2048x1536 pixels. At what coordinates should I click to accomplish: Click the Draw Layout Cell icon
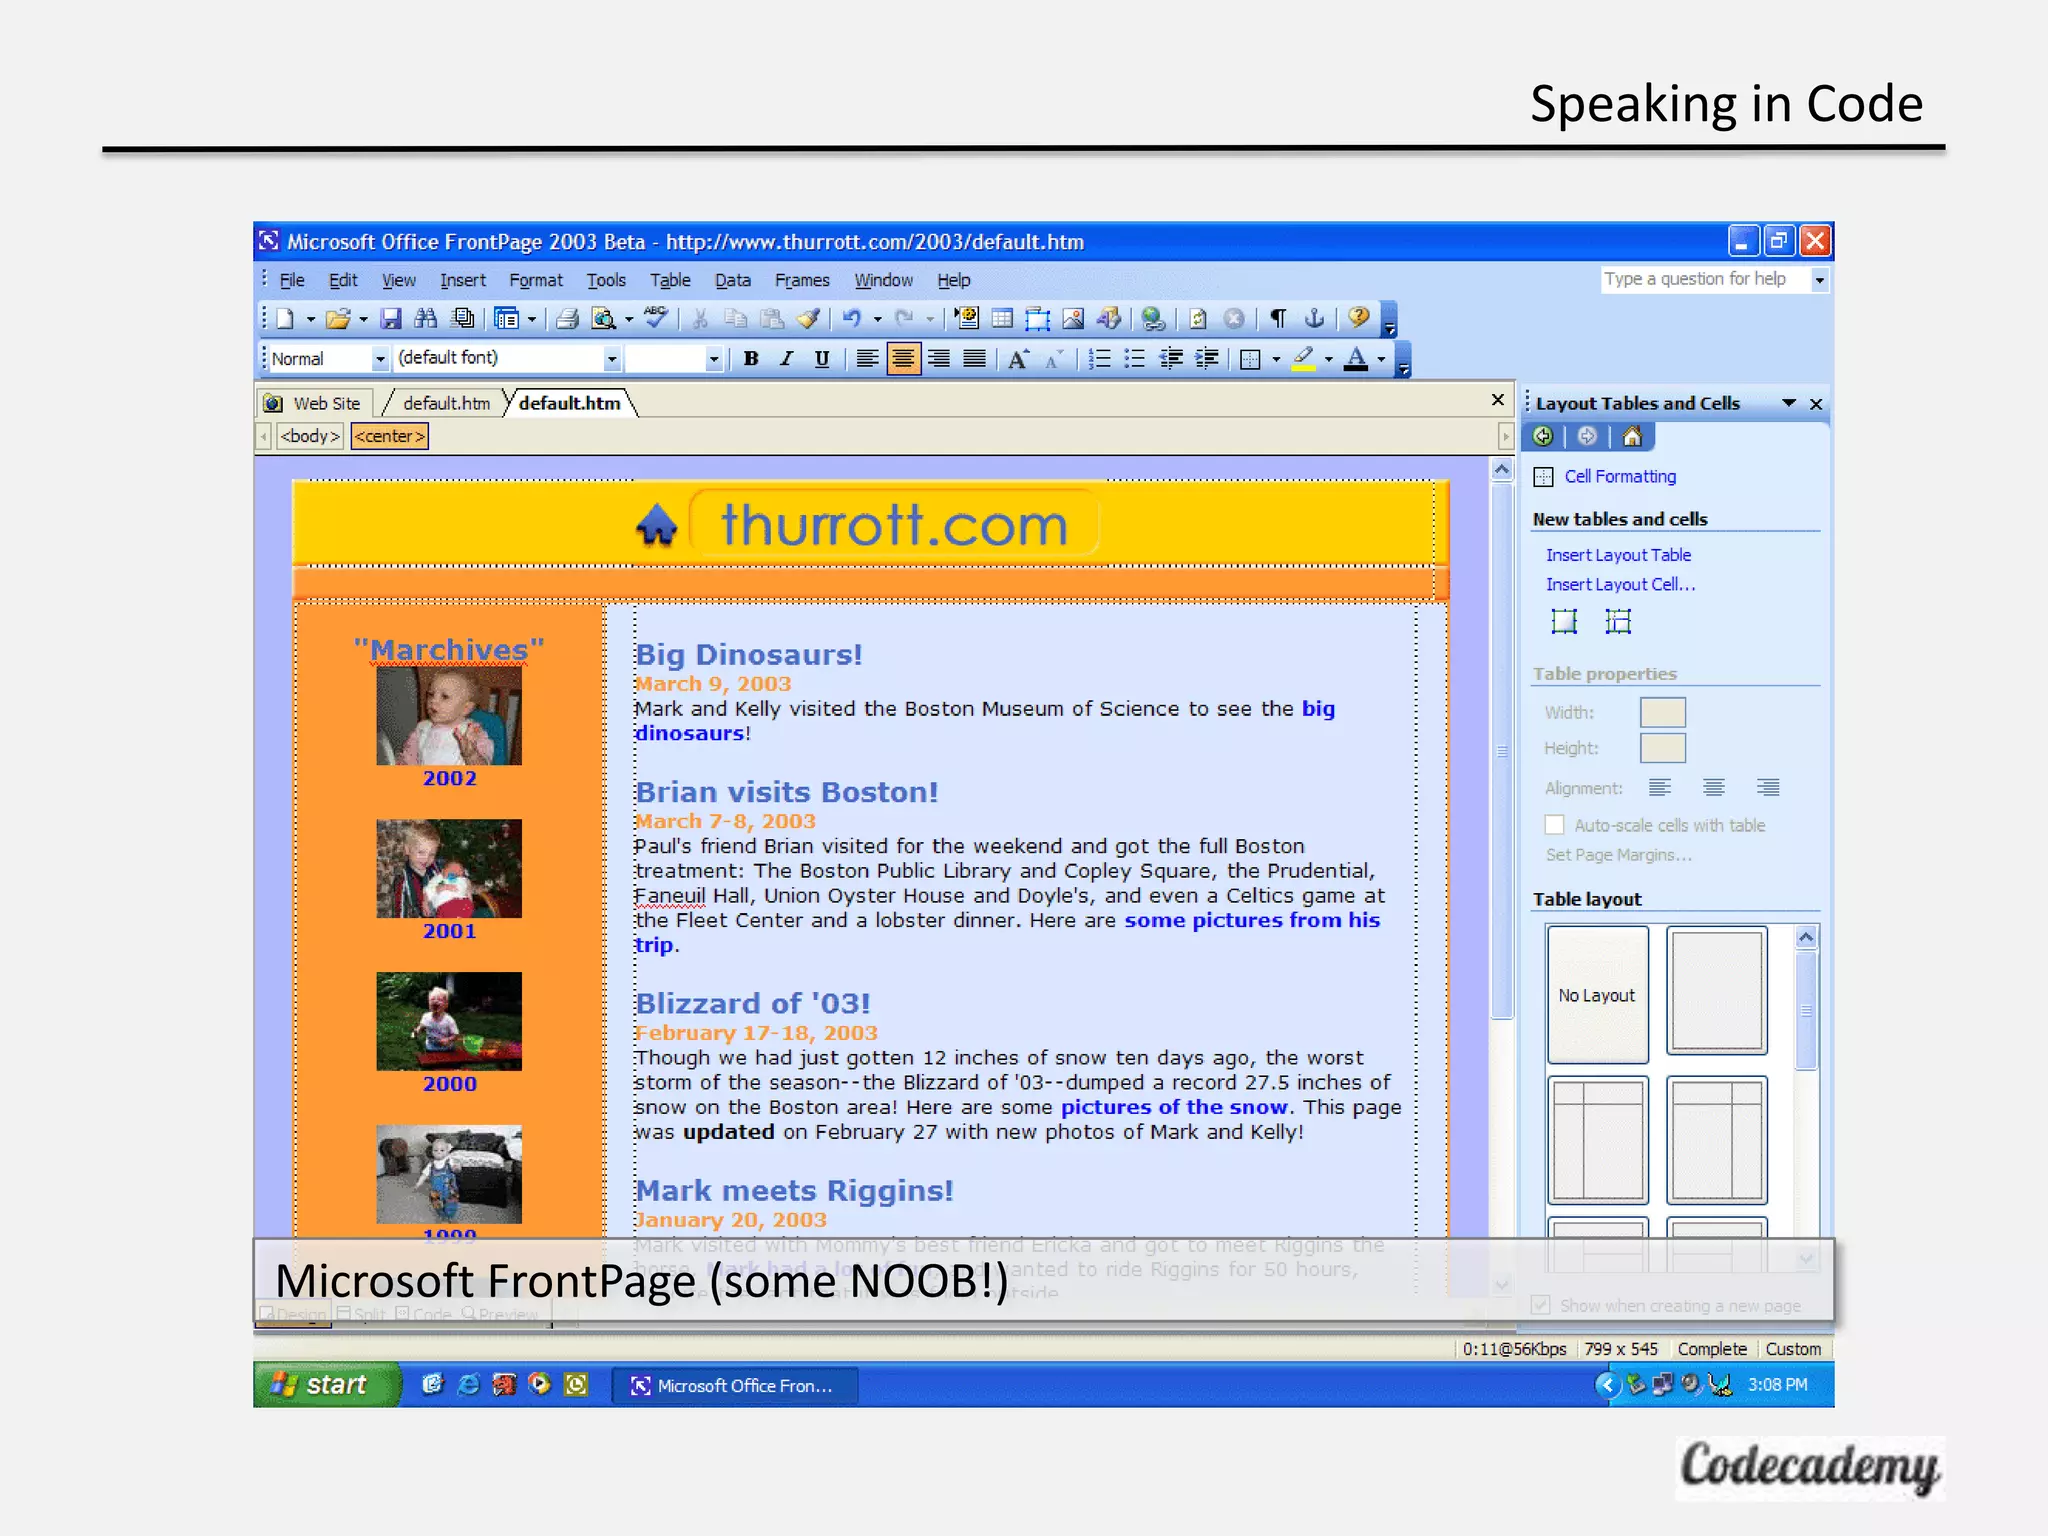click(x=1618, y=622)
